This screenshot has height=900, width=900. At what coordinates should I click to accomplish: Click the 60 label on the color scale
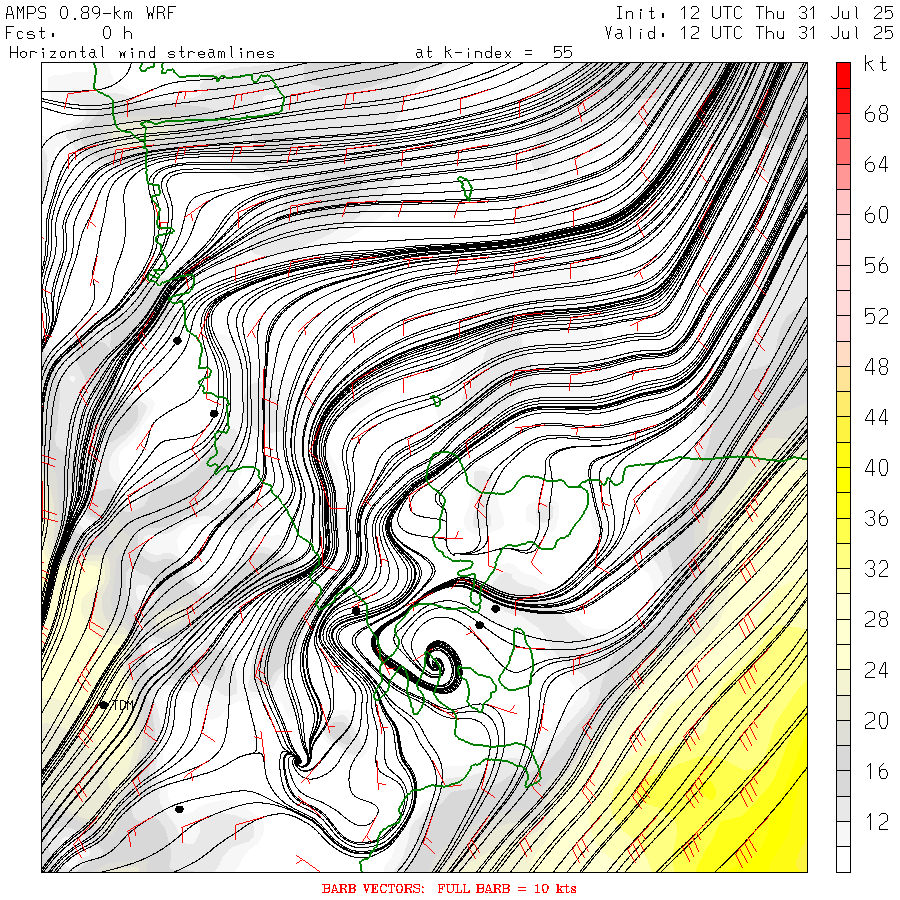click(876, 215)
